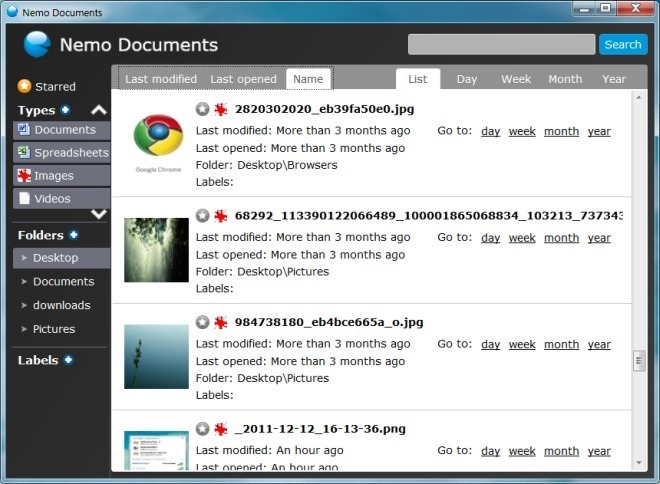The height and width of the screenshot is (484, 660).
Task: Switch to Week view tab
Action: point(516,79)
